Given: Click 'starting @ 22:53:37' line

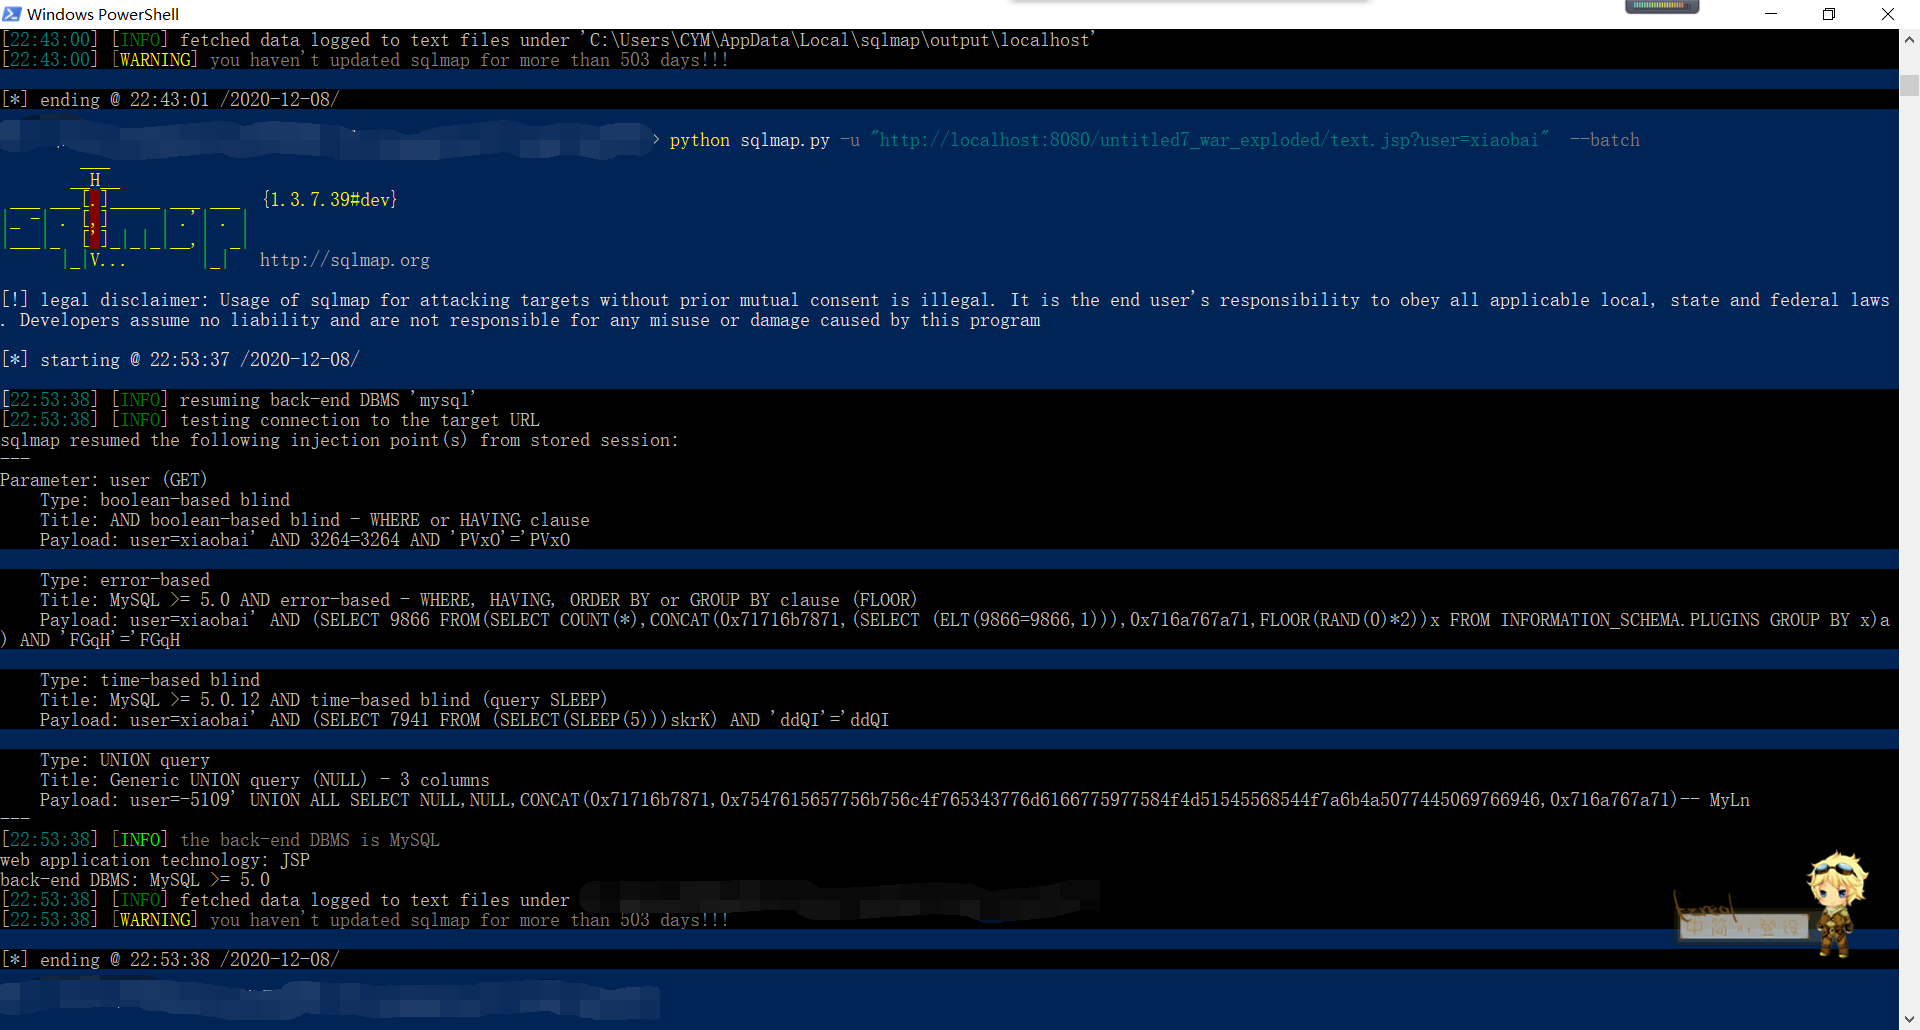Looking at the screenshot, I should (x=180, y=360).
